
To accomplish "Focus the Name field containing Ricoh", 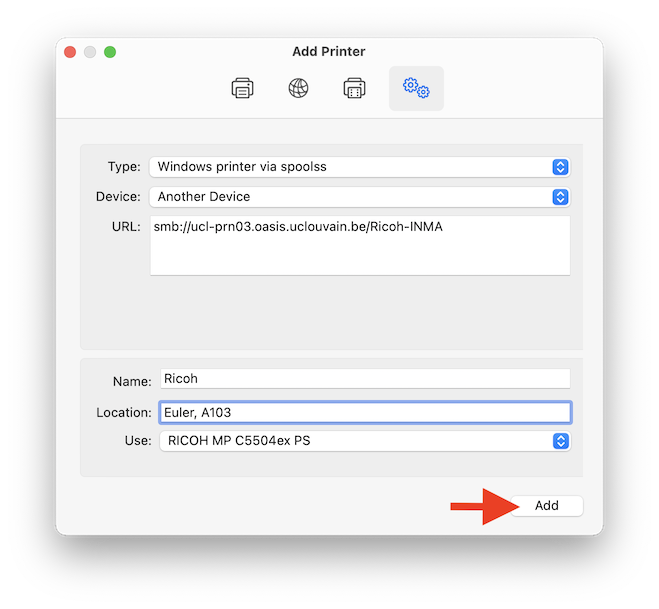I will pyautogui.click(x=365, y=379).
